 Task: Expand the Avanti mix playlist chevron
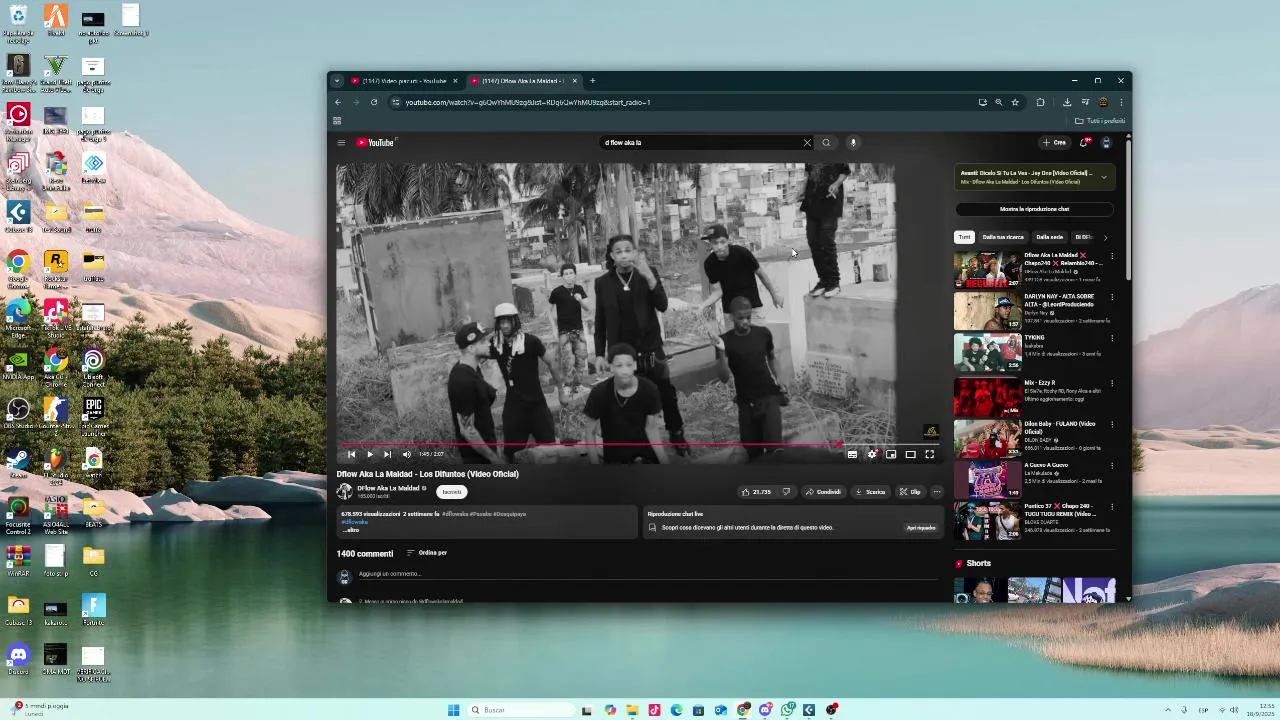pyautogui.click(x=1104, y=177)
